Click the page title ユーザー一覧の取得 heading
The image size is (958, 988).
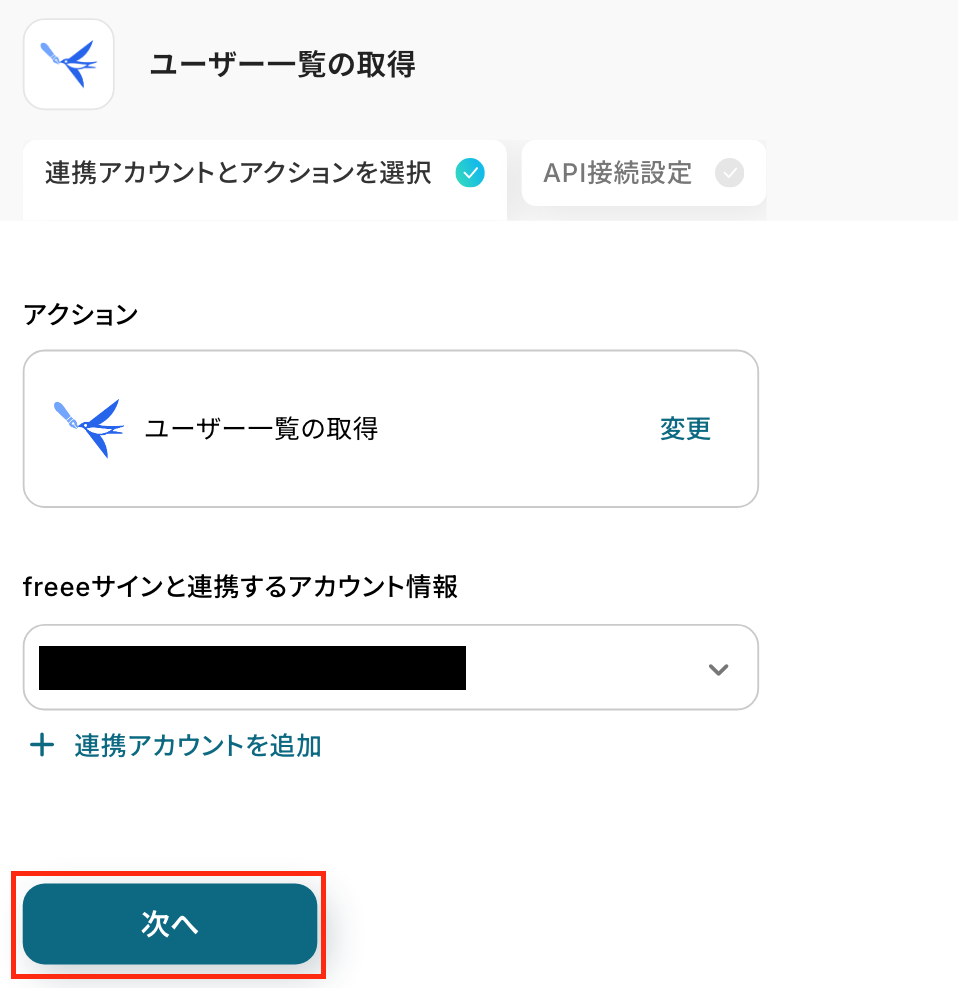[282, 65]
